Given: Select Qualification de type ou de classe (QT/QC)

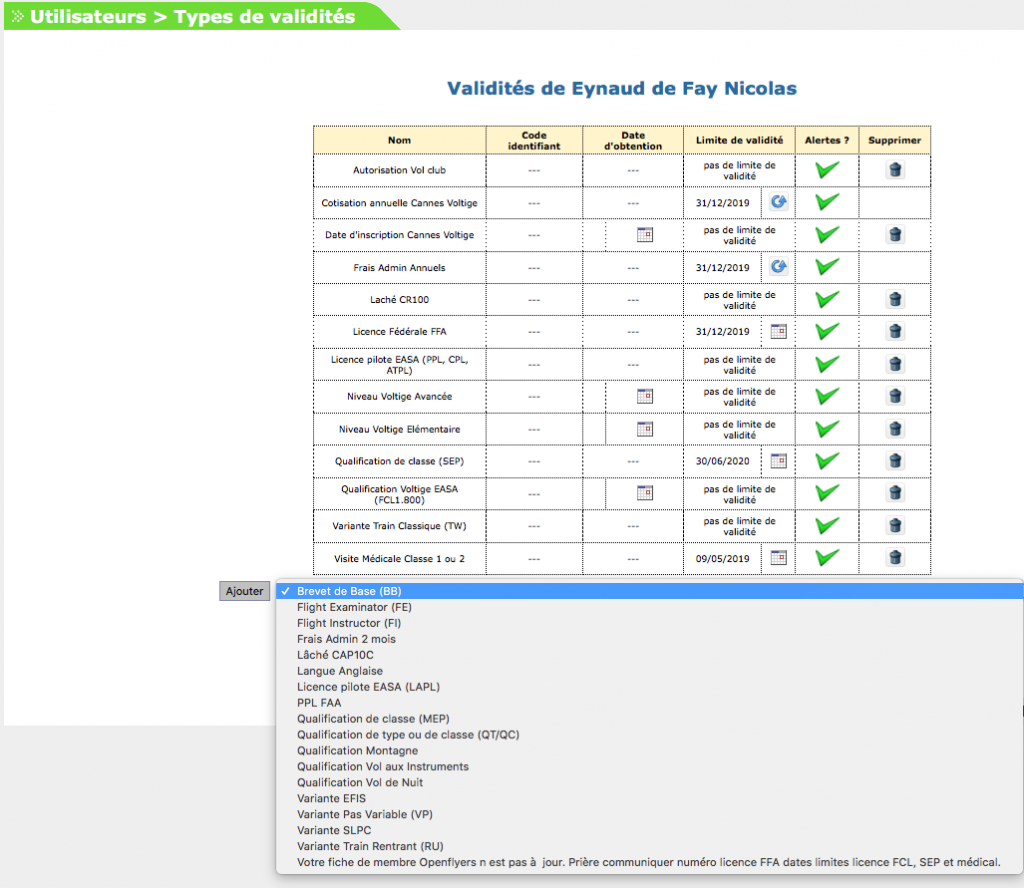Looking at the screenshot, I should (x=650, y=735).
